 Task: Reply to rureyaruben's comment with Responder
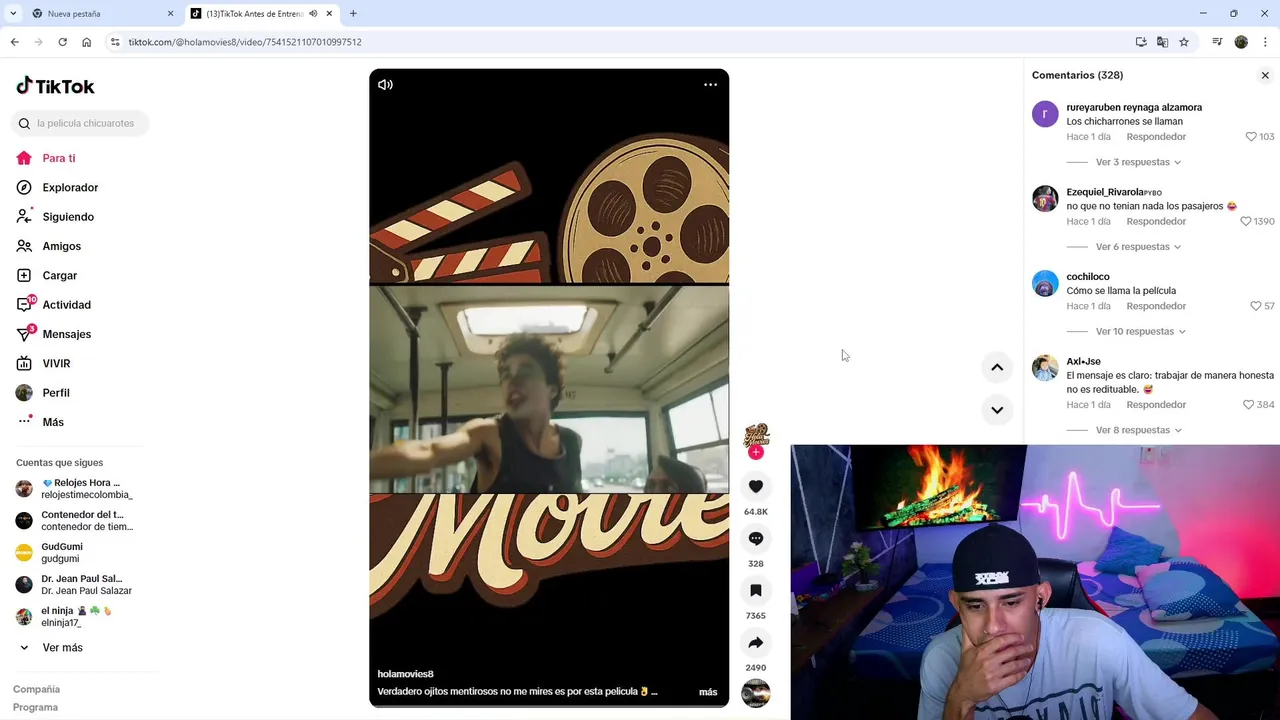coord(1156,137)
